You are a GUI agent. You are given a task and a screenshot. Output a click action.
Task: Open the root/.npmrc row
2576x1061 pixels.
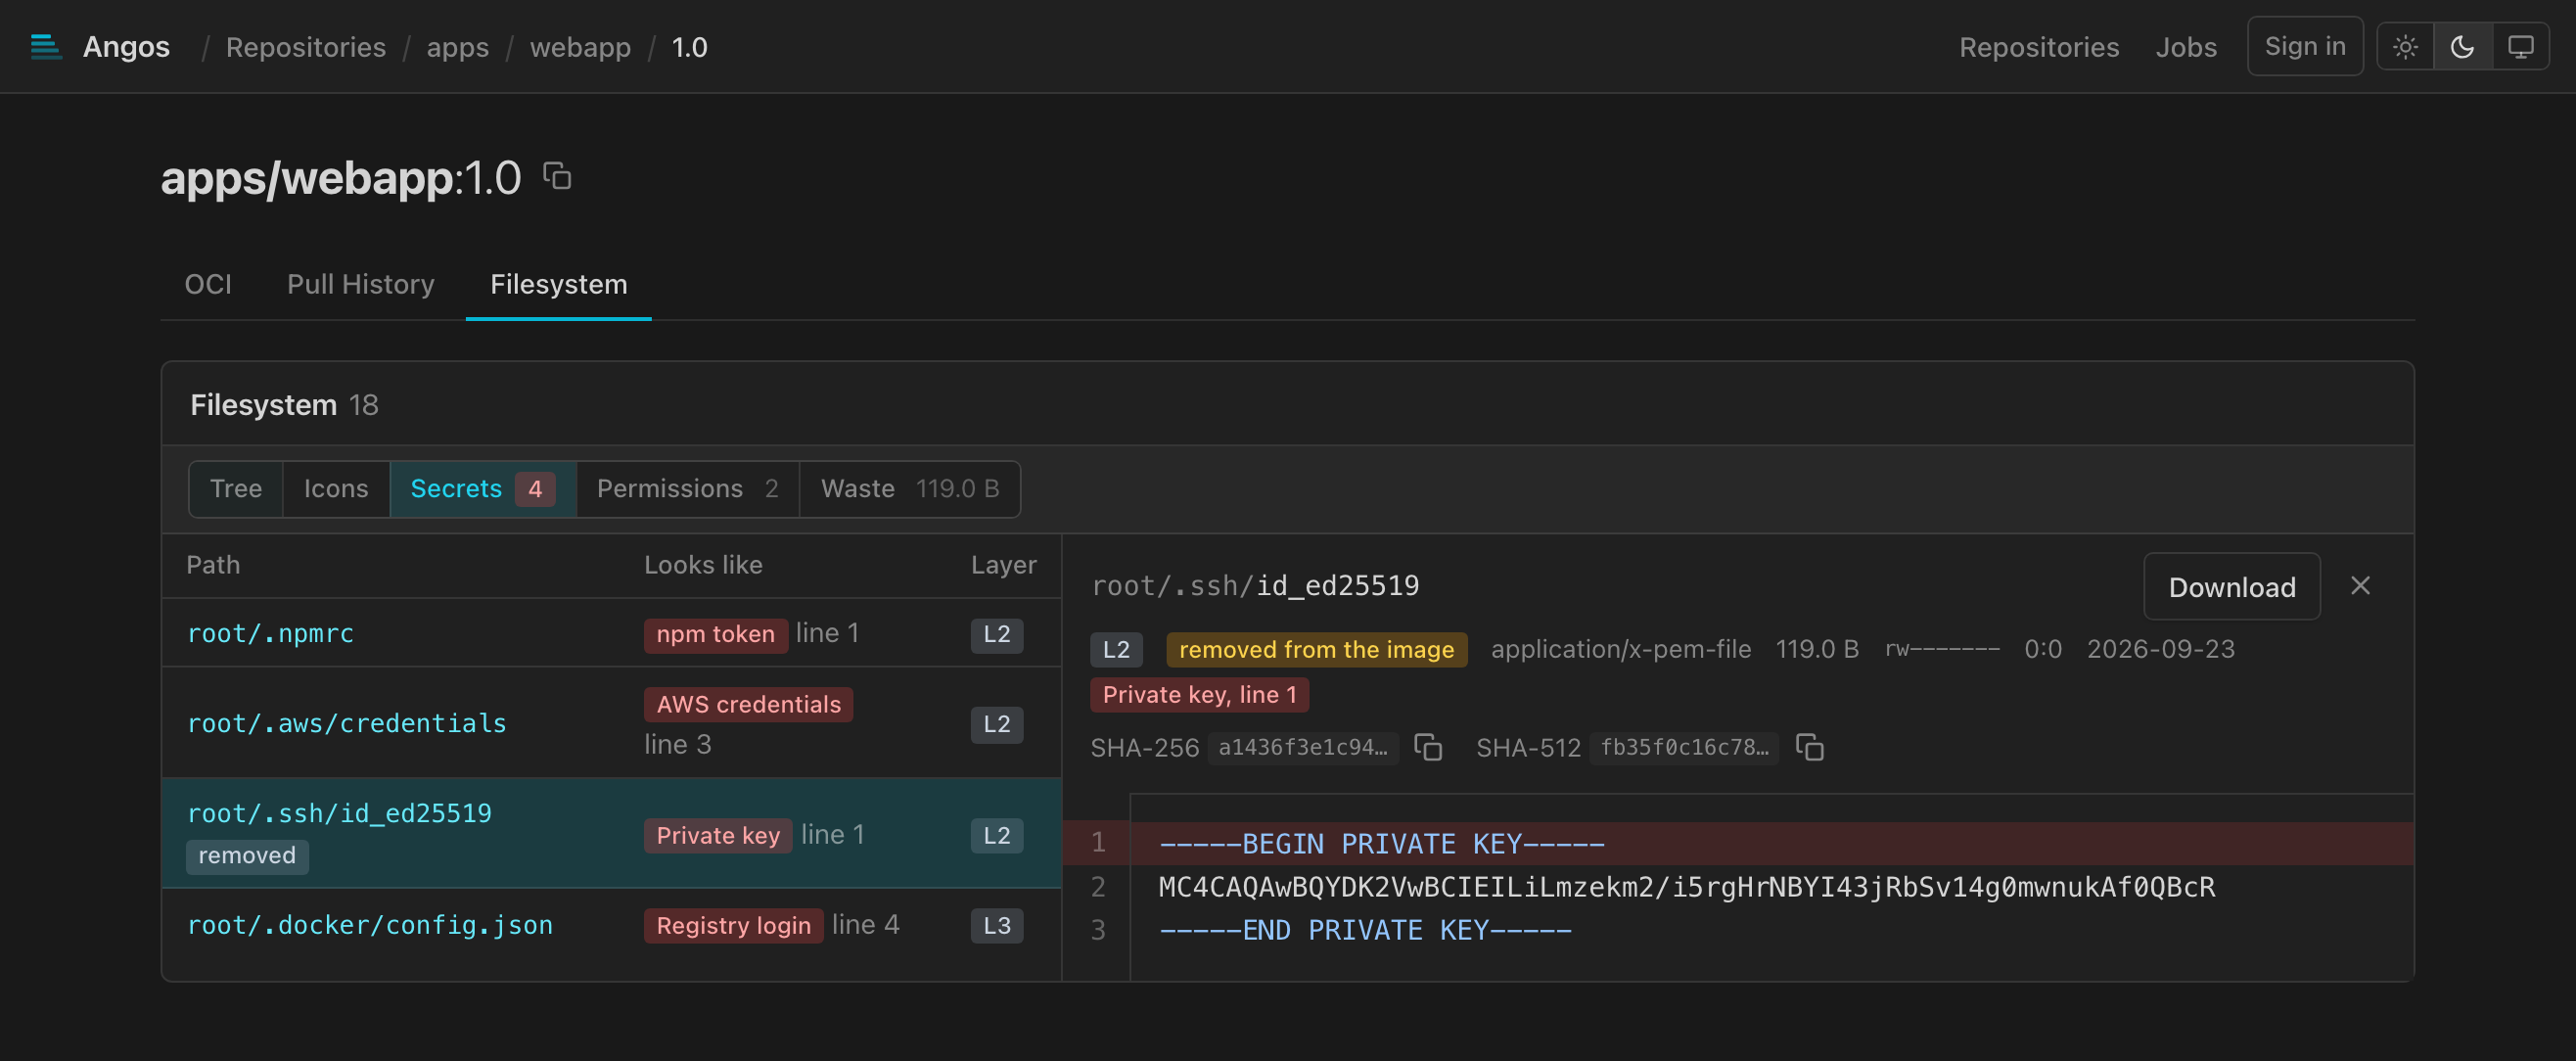pos(611,633)
